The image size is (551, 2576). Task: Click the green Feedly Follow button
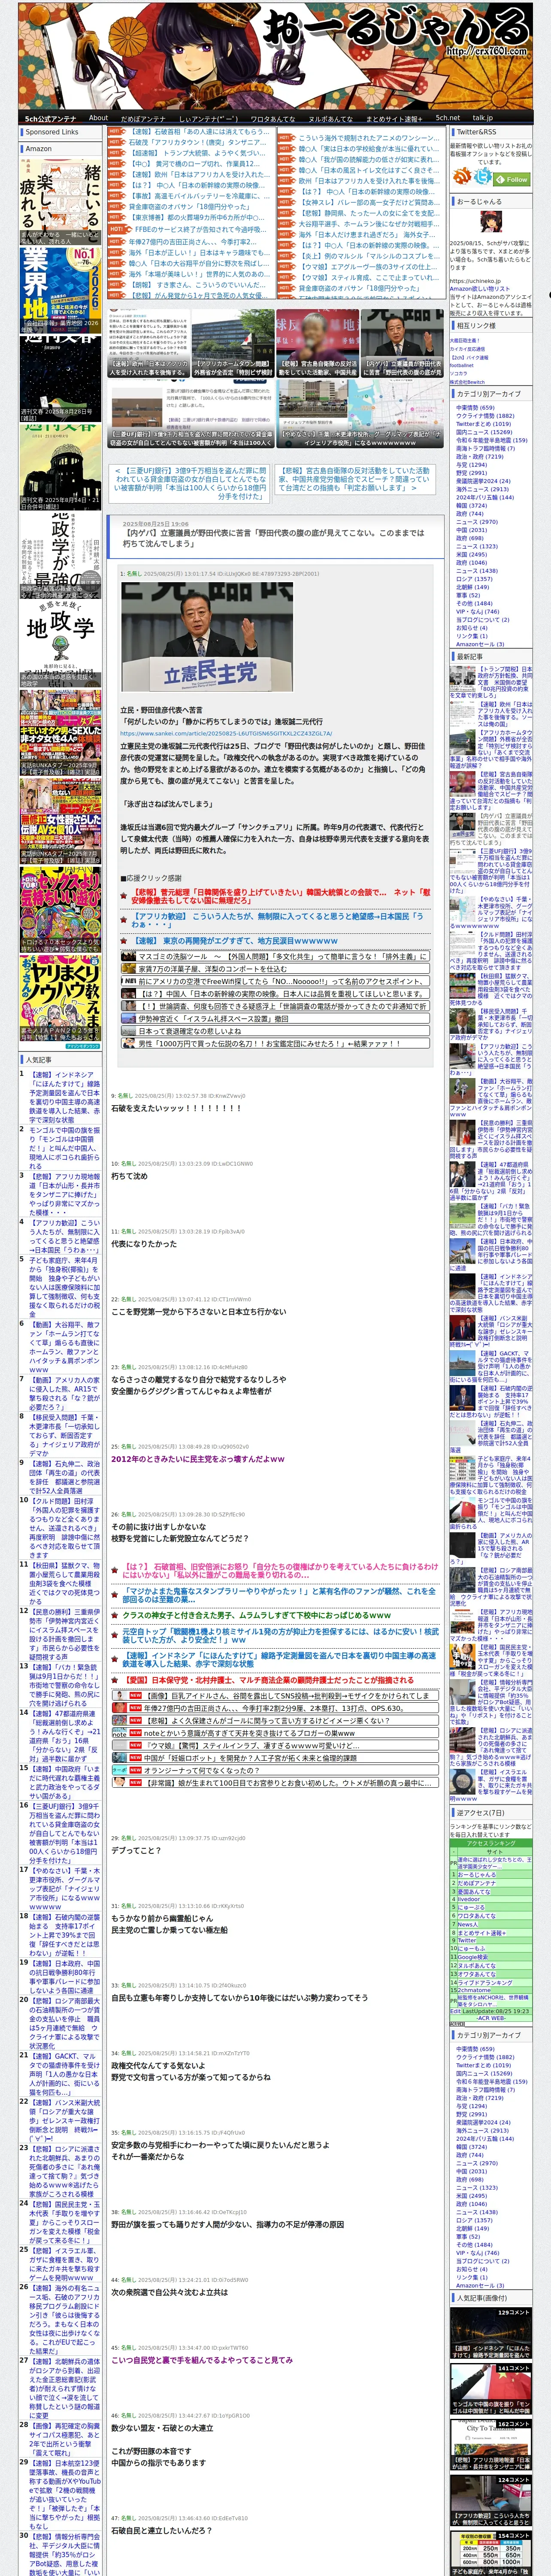(513, 180)
